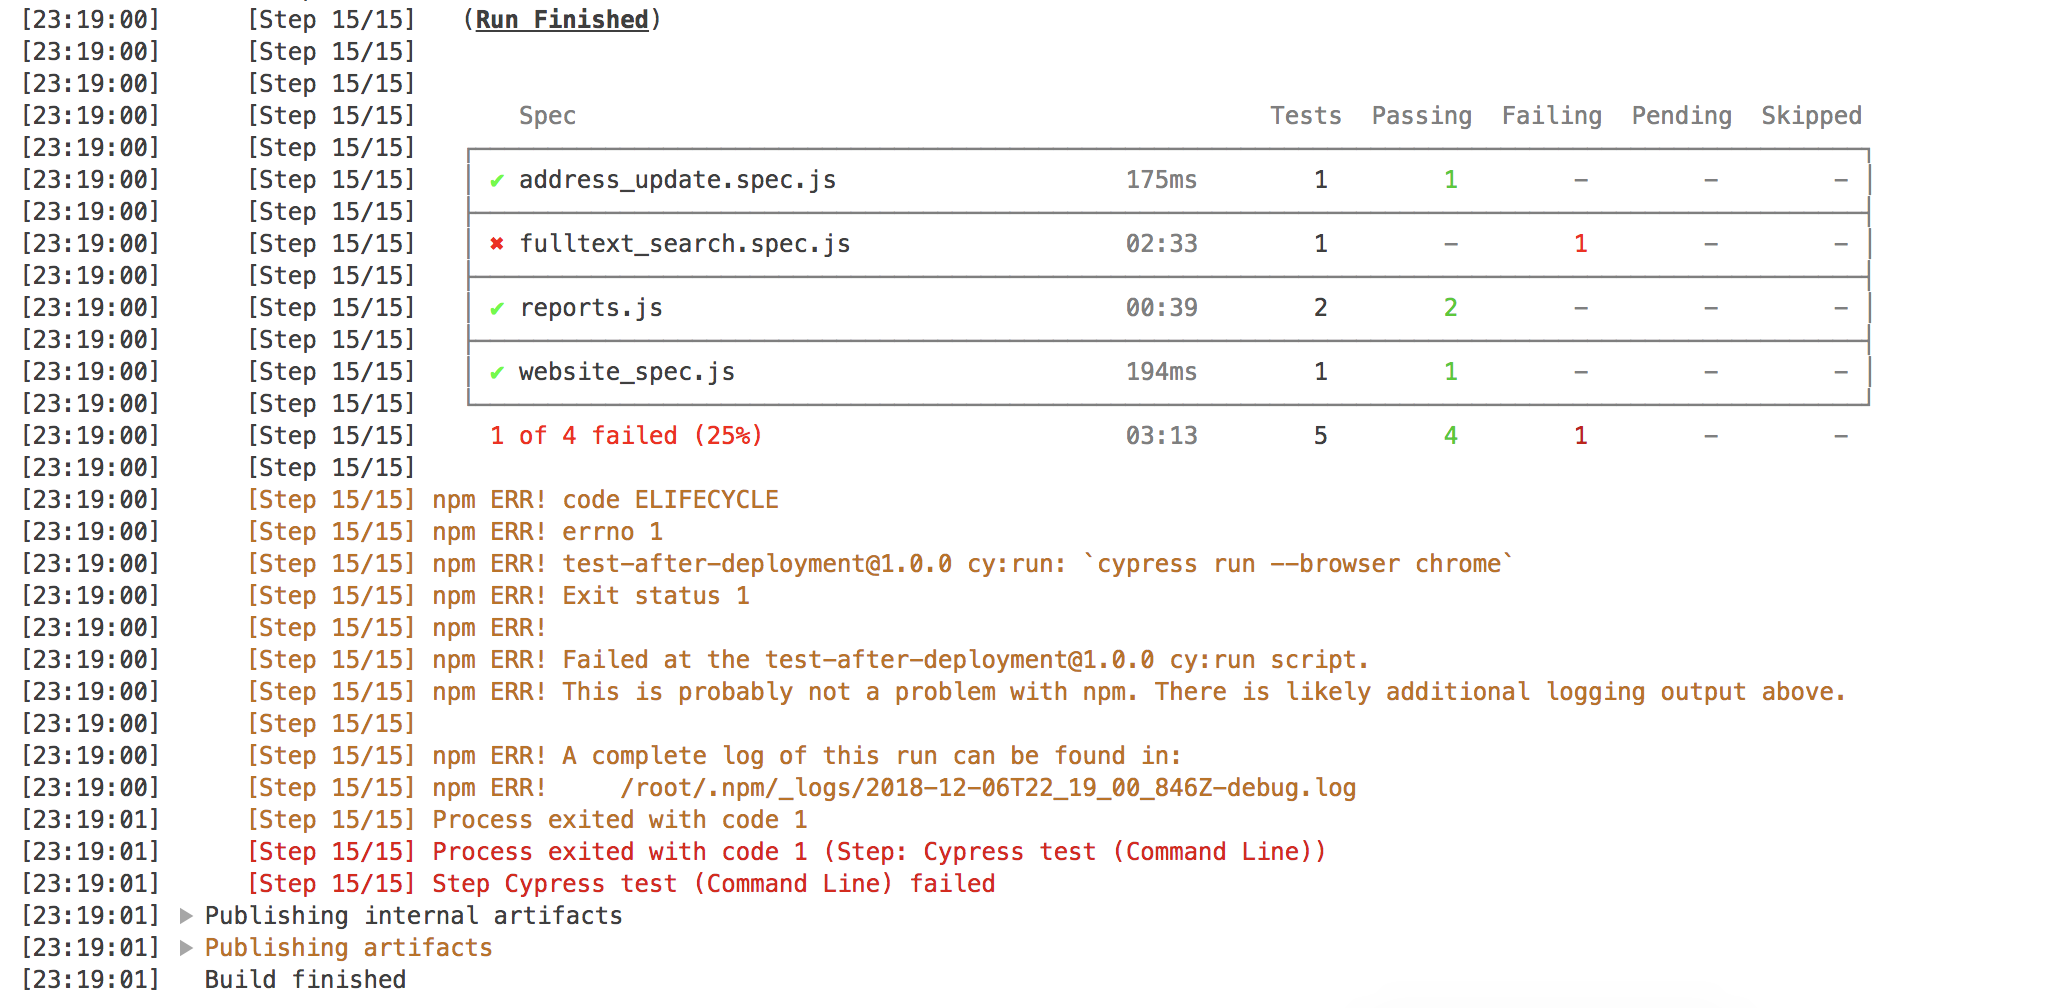Click the Failing column header
This screenshot has width=2058, height=1008.
(x=1552, y=116)
